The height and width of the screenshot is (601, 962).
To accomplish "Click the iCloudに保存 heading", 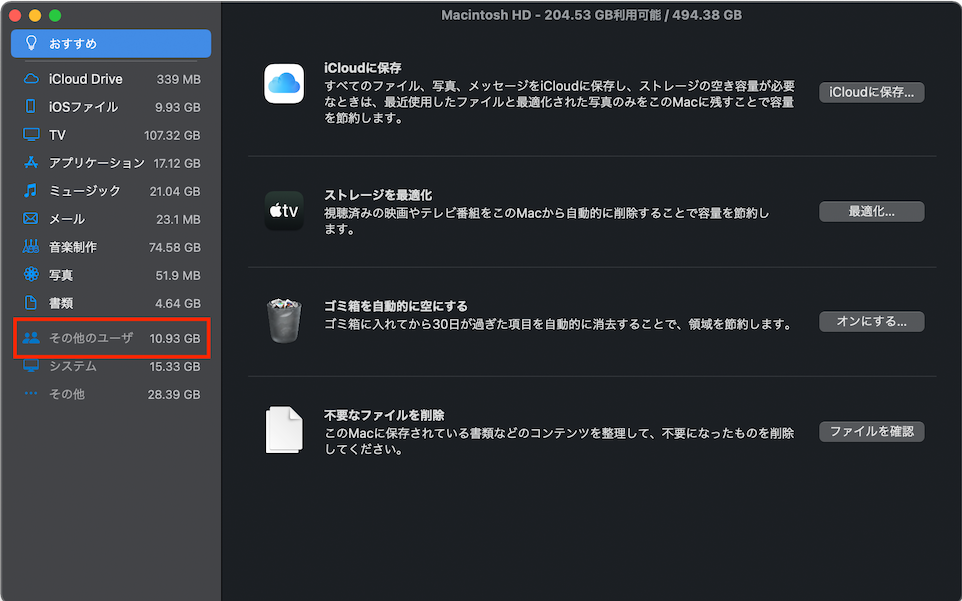I will (363, 68).
